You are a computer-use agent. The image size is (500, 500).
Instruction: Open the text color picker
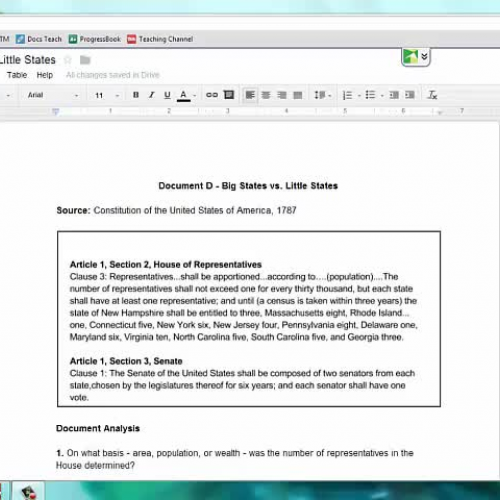tap(183, 95)
